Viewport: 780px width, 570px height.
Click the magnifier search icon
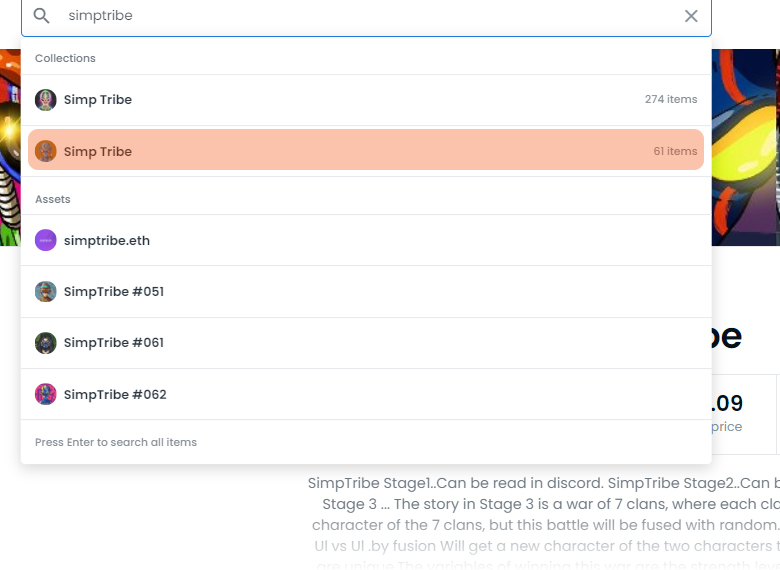point(41,16)
